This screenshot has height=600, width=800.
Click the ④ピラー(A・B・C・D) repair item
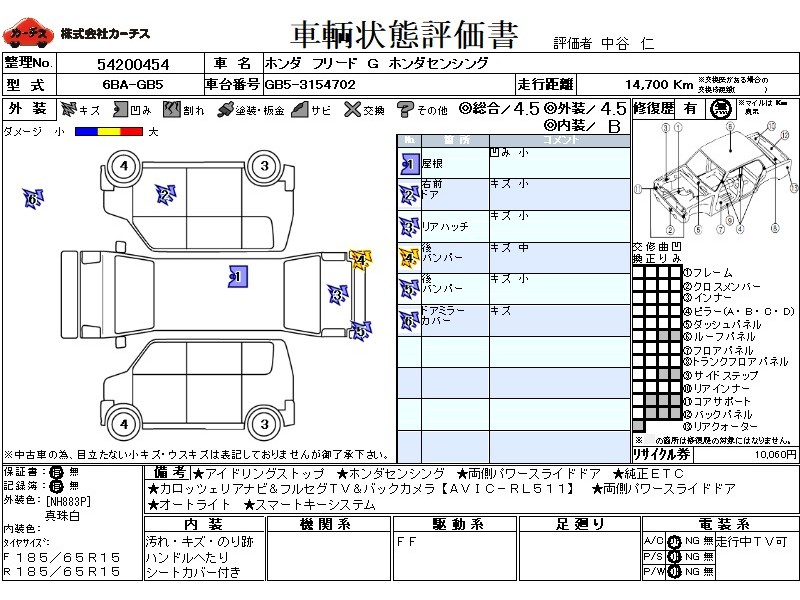coord(739,311)
